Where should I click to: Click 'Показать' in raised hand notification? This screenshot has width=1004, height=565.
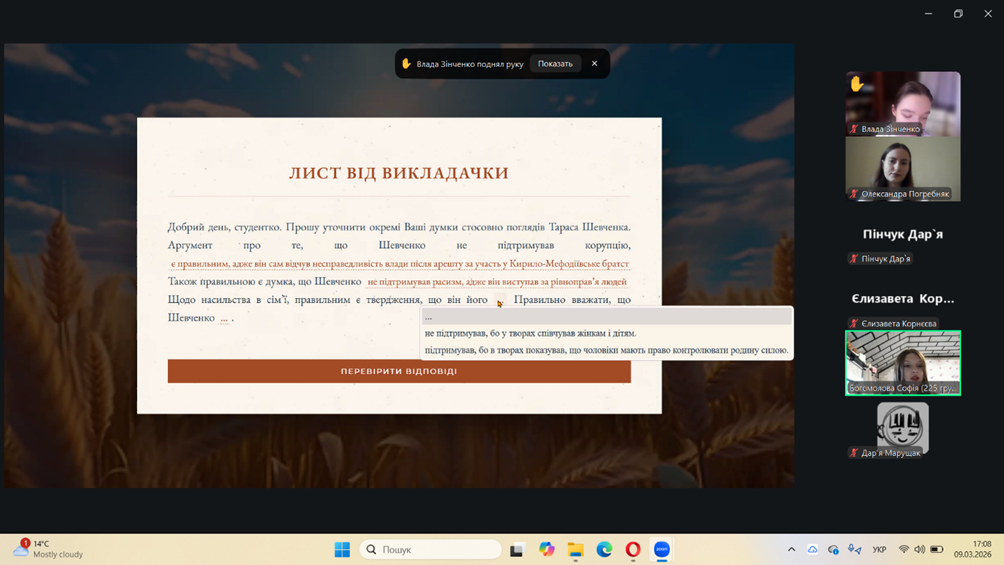(555, 64)
